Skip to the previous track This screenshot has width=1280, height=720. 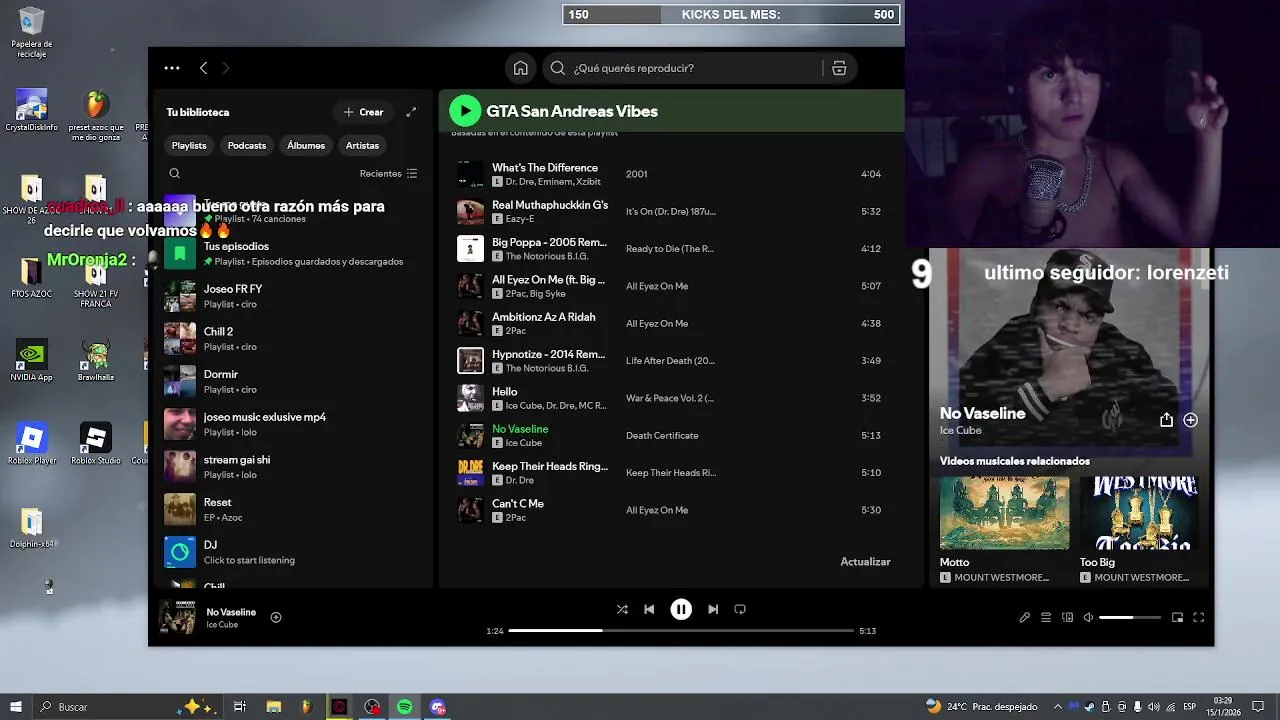tap(649, 609)
